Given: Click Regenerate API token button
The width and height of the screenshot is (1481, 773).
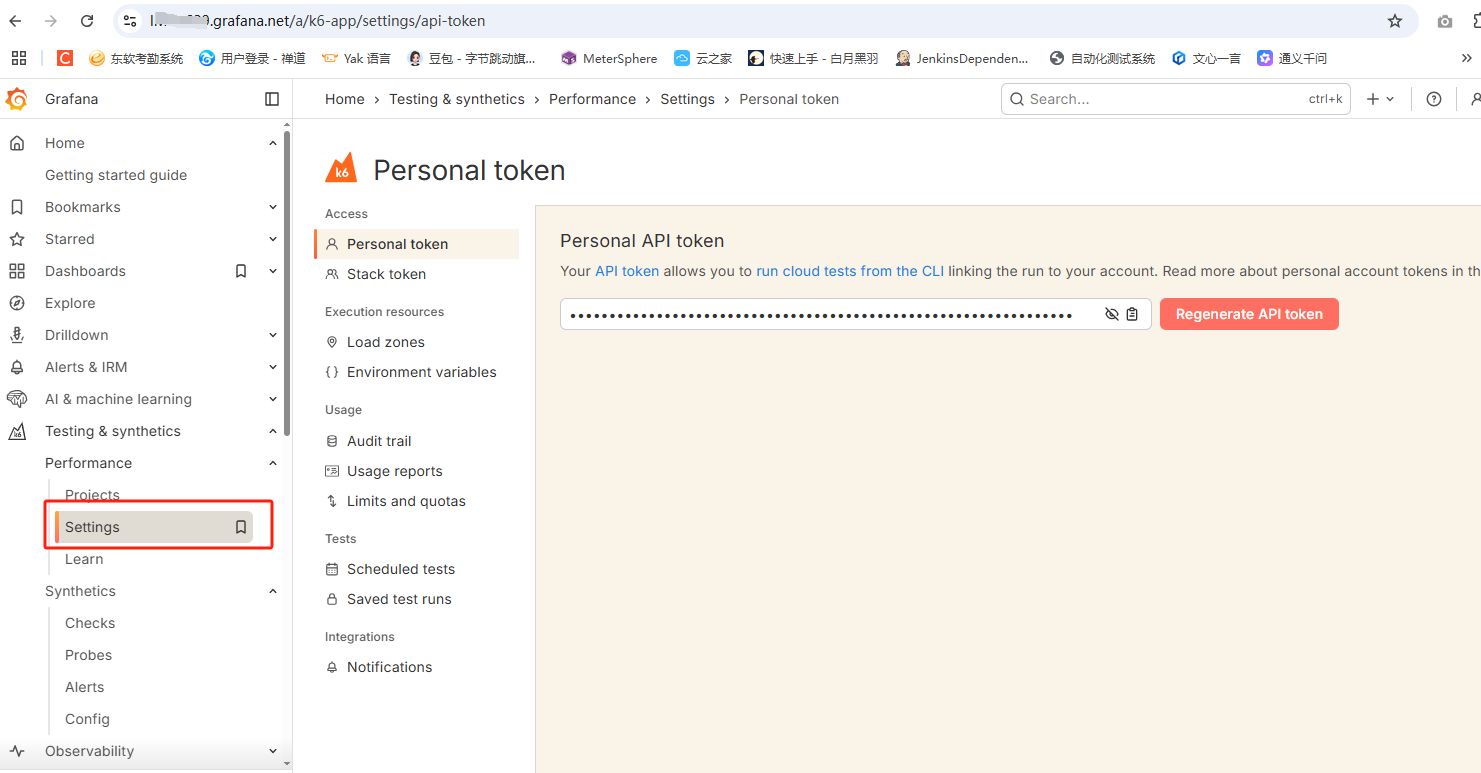Looking at the screenshot, I should [1249, 314].
